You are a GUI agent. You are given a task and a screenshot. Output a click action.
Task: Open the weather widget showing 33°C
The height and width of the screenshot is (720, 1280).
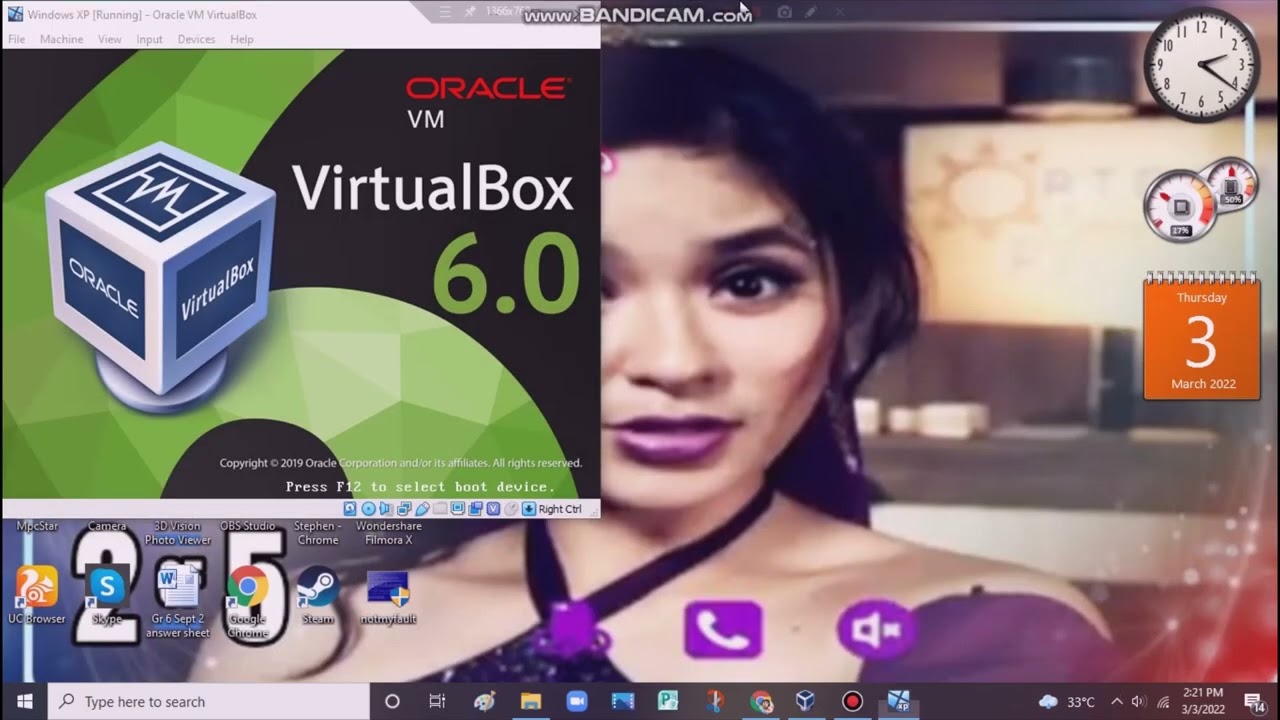click(1067, 701)
